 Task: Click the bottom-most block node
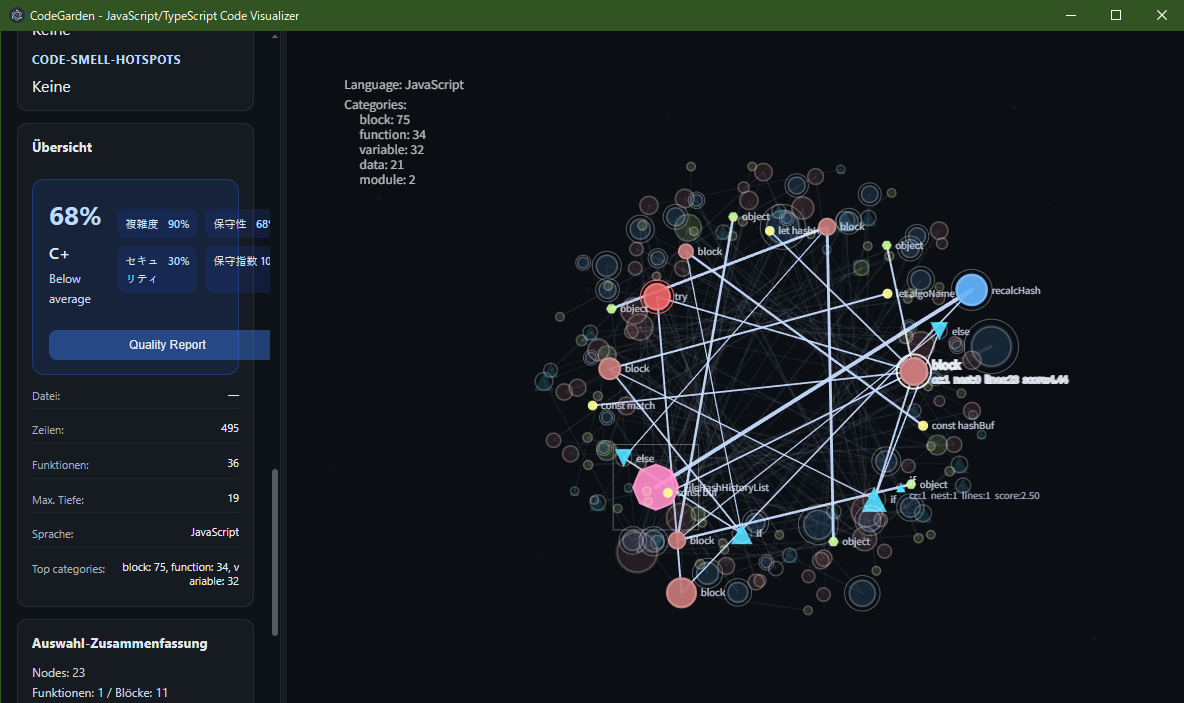[x=681, y=593]
